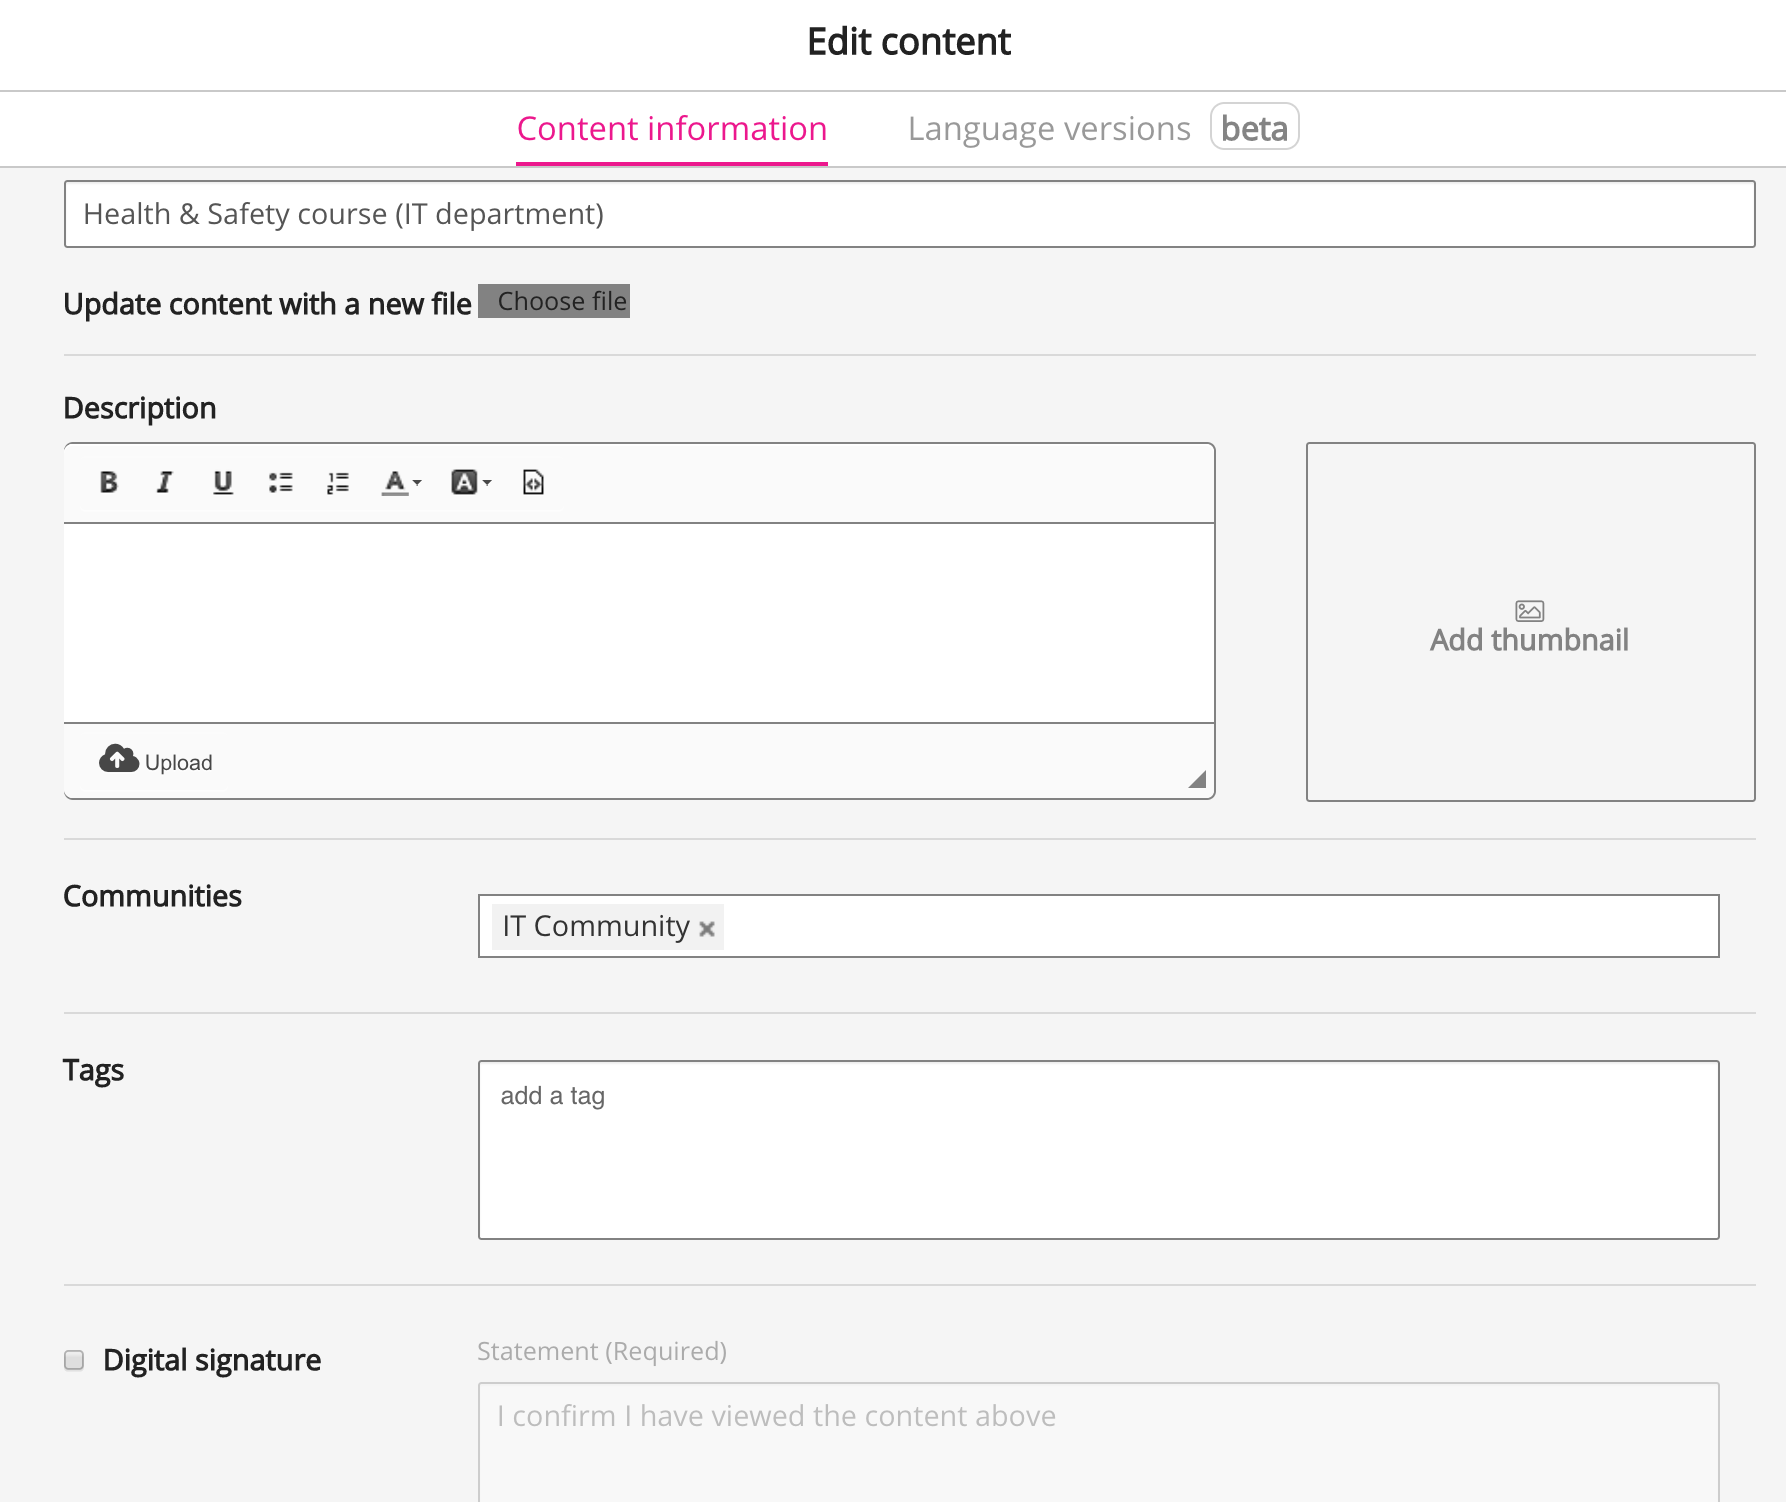Viewport: 1786px width, 1502px height.
Task: Click the editor resize handle corner
Action: point(1197,780)
